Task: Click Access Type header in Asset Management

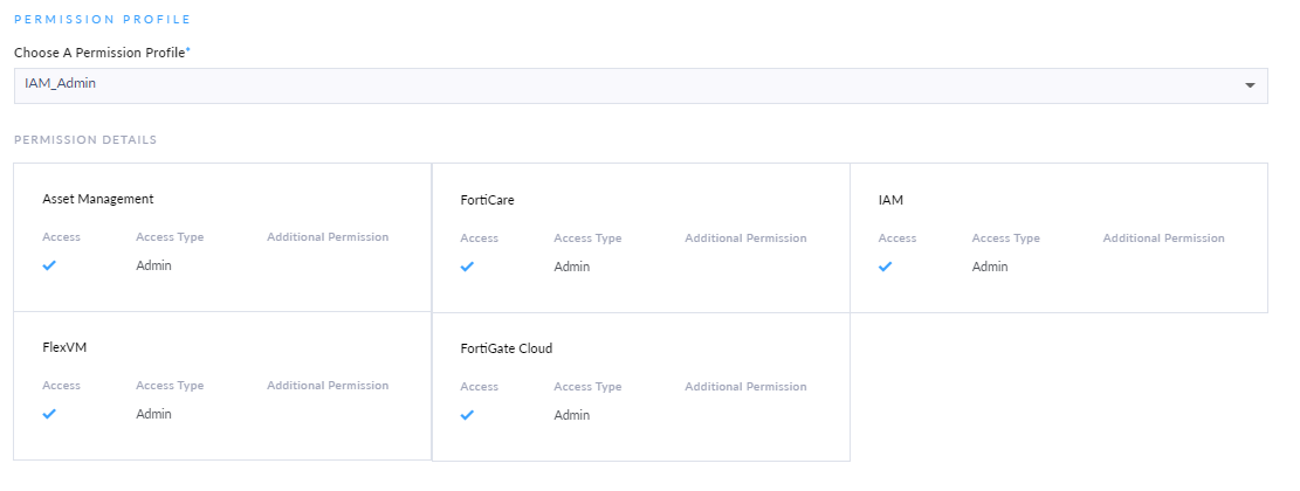Action: point(170,237)
